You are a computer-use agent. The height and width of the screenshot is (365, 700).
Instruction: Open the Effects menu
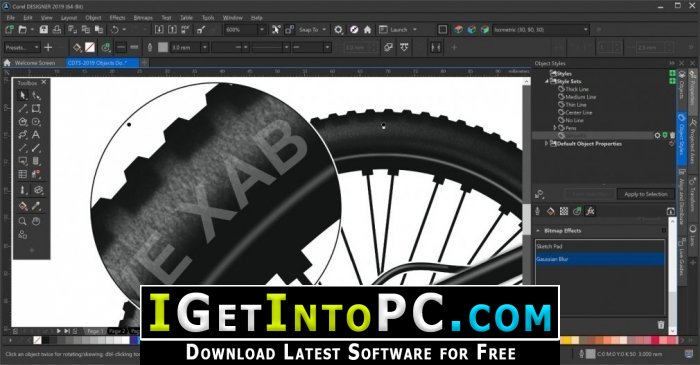point(117,18)
